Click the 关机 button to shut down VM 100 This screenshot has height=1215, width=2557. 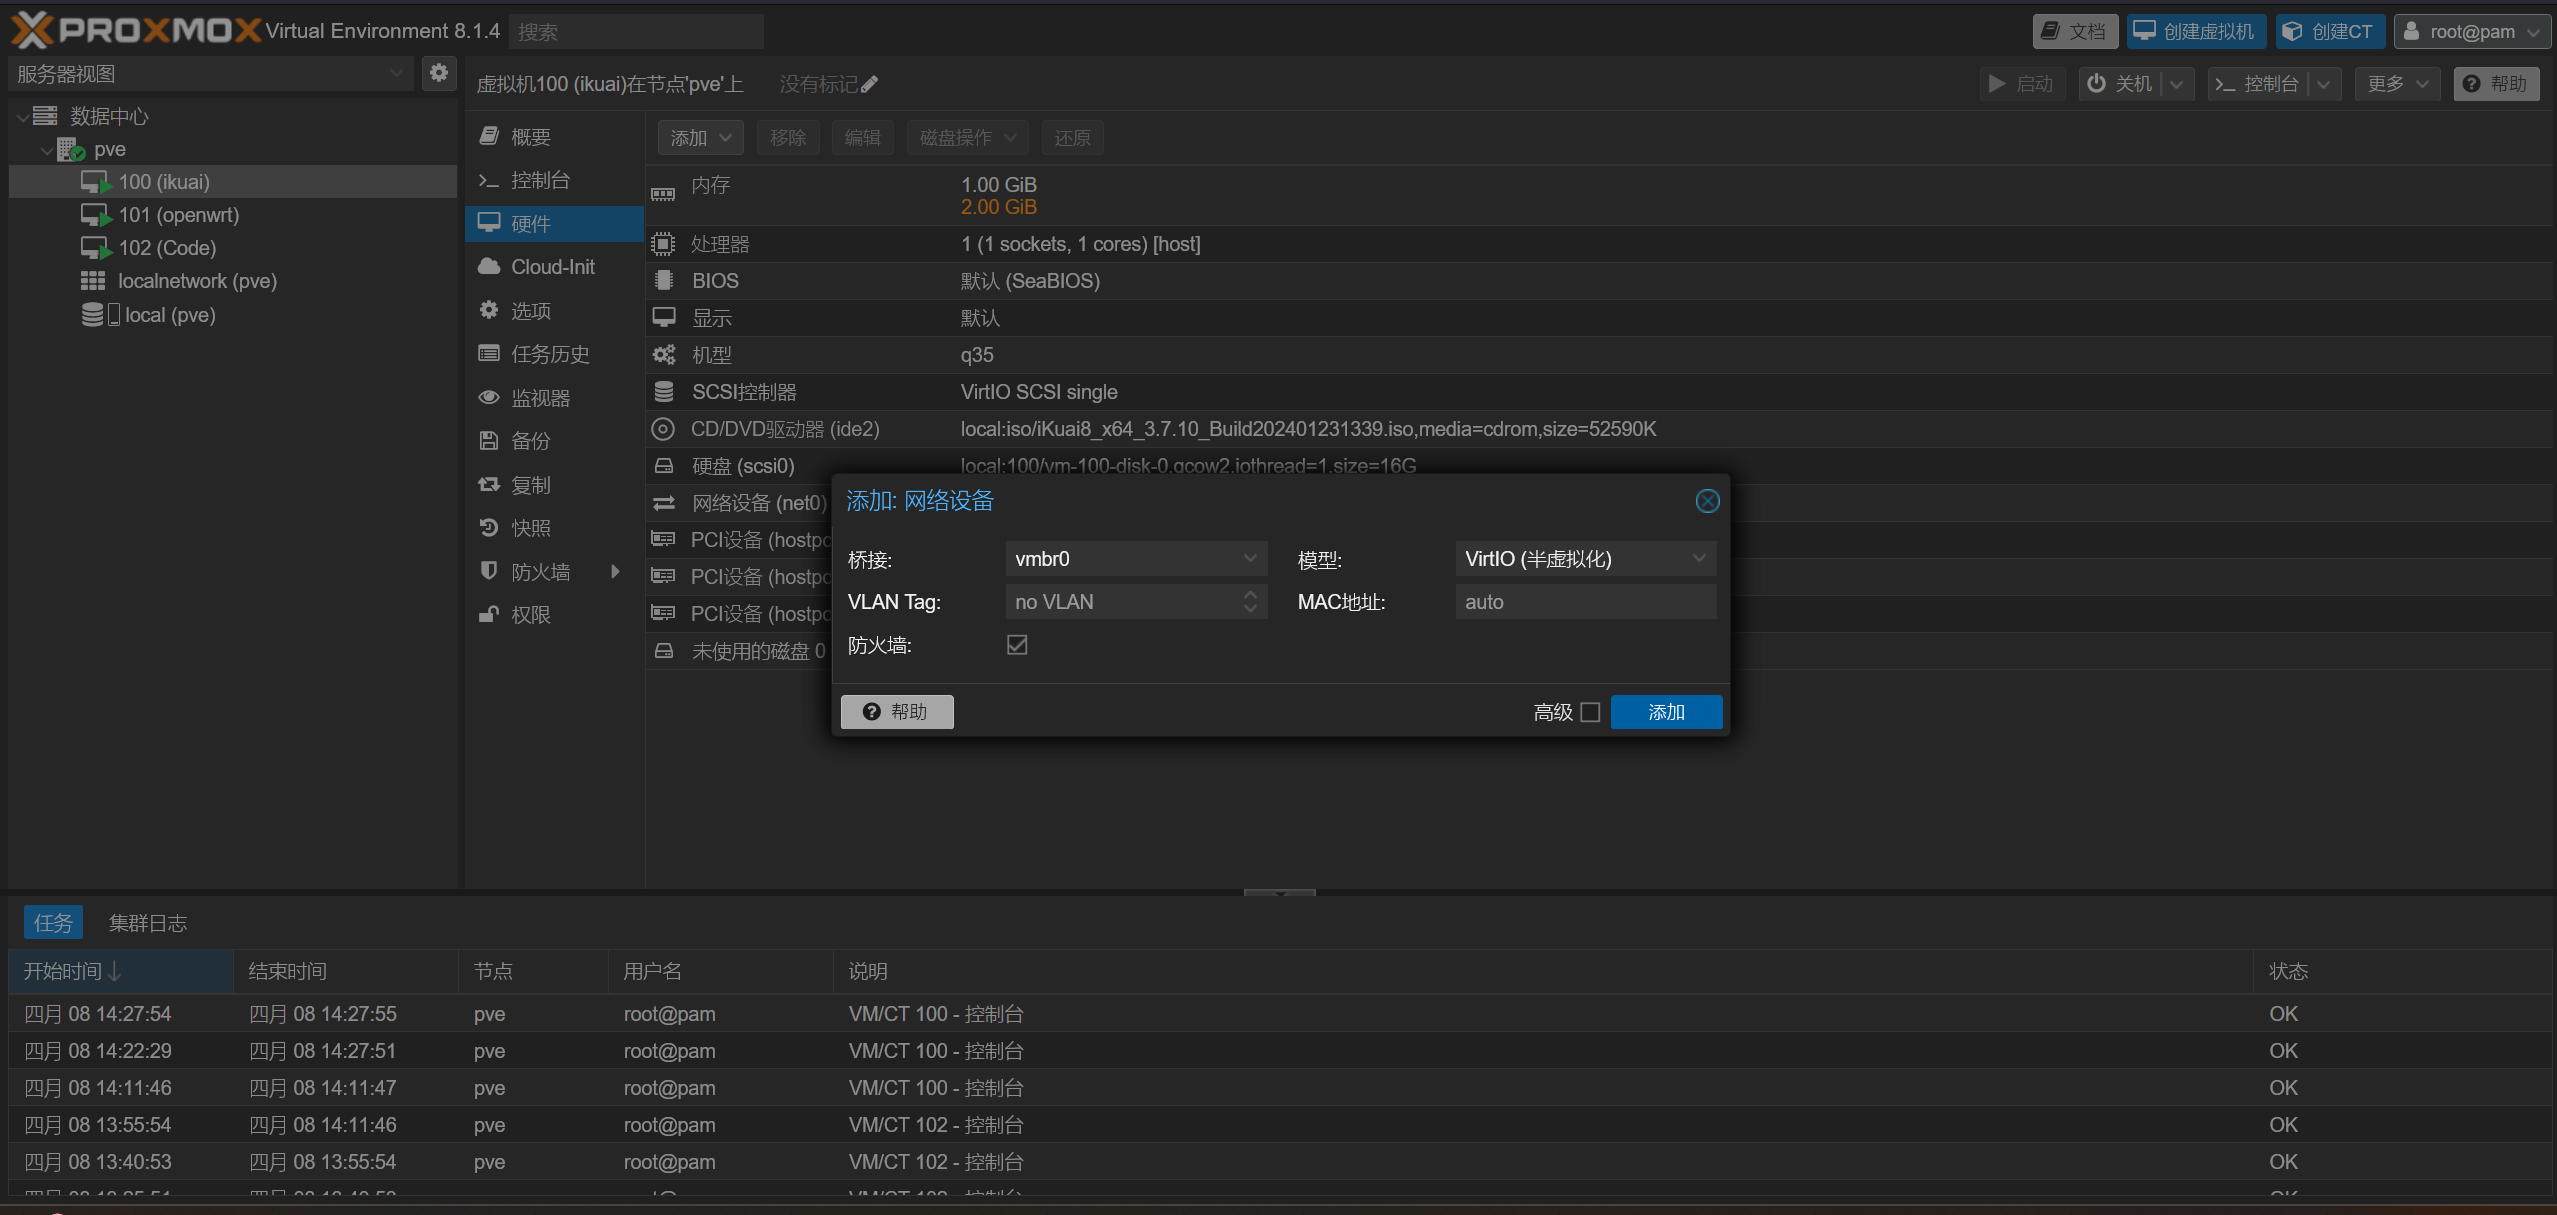[2133, 83]
